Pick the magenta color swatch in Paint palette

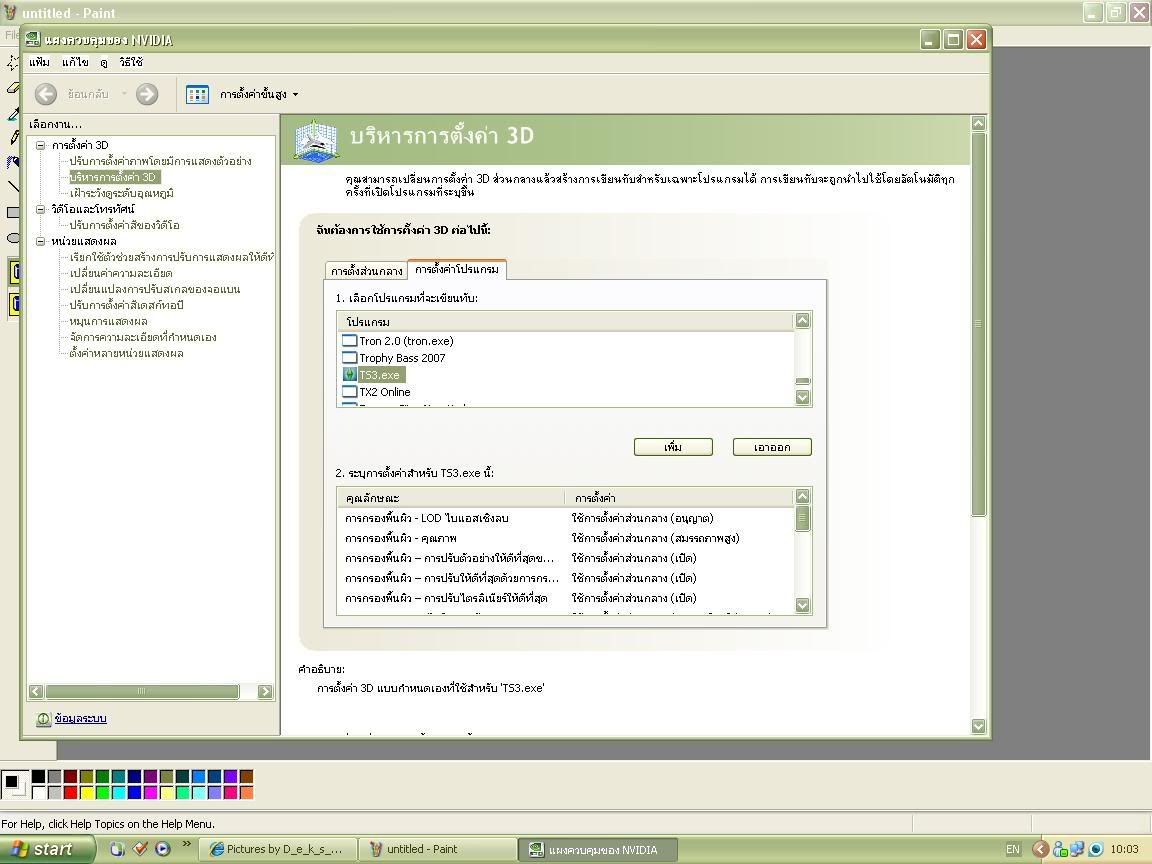(151, 792)
